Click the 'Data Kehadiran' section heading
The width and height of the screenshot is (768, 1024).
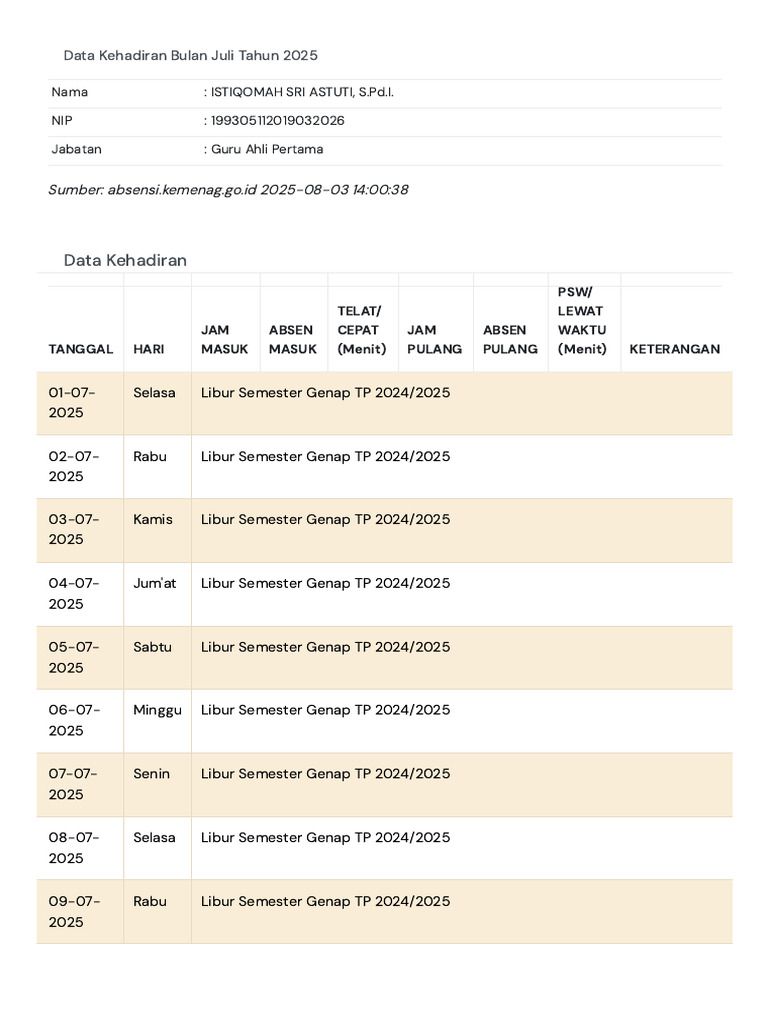[x=125, y=261]
